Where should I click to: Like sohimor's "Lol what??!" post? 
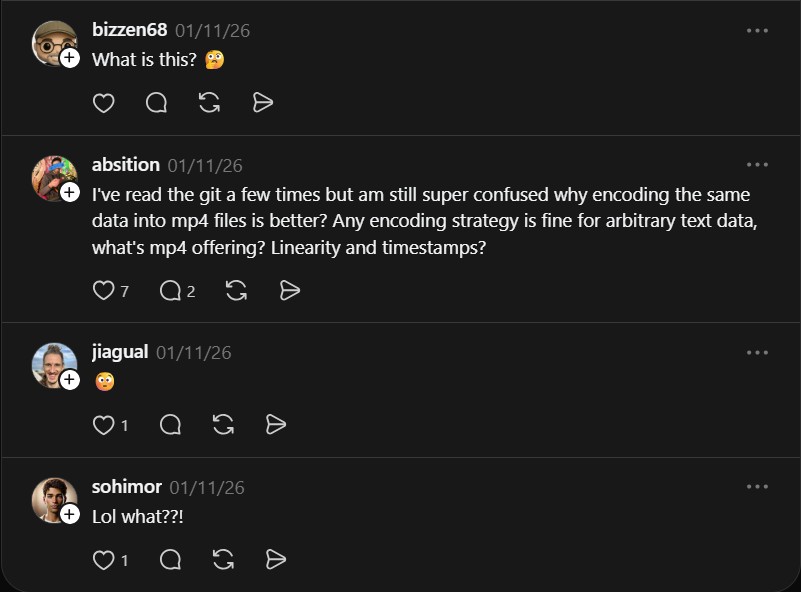(x=103, y=560)
